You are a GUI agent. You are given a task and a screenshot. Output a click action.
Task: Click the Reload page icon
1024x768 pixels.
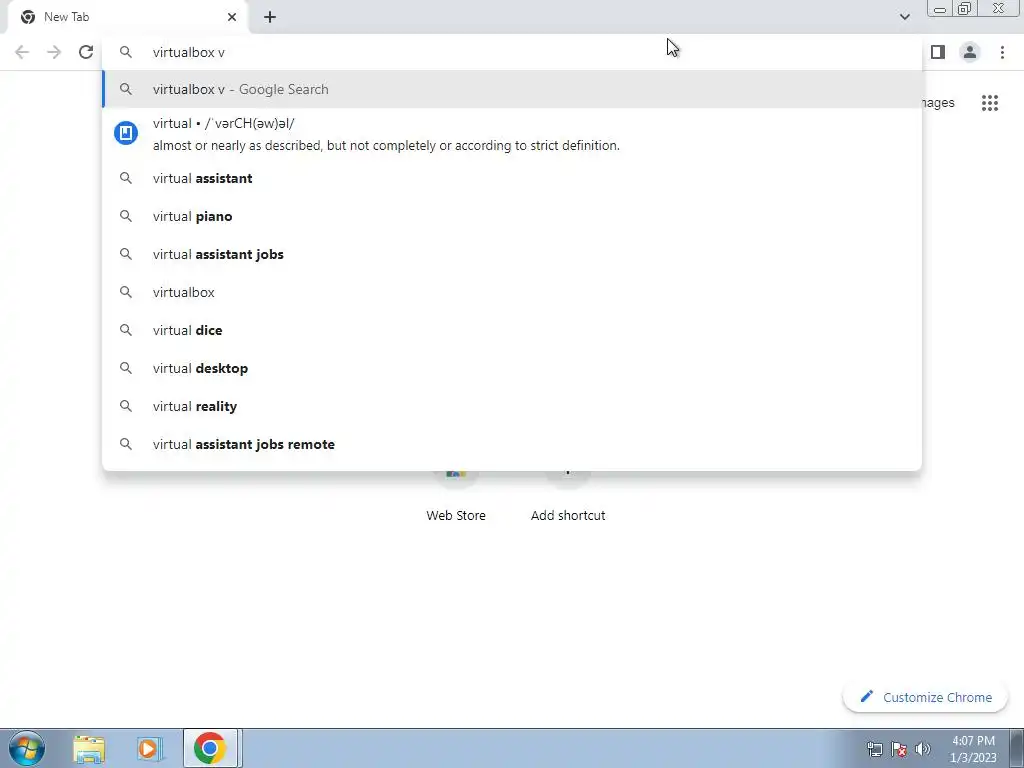click(86, 52)
